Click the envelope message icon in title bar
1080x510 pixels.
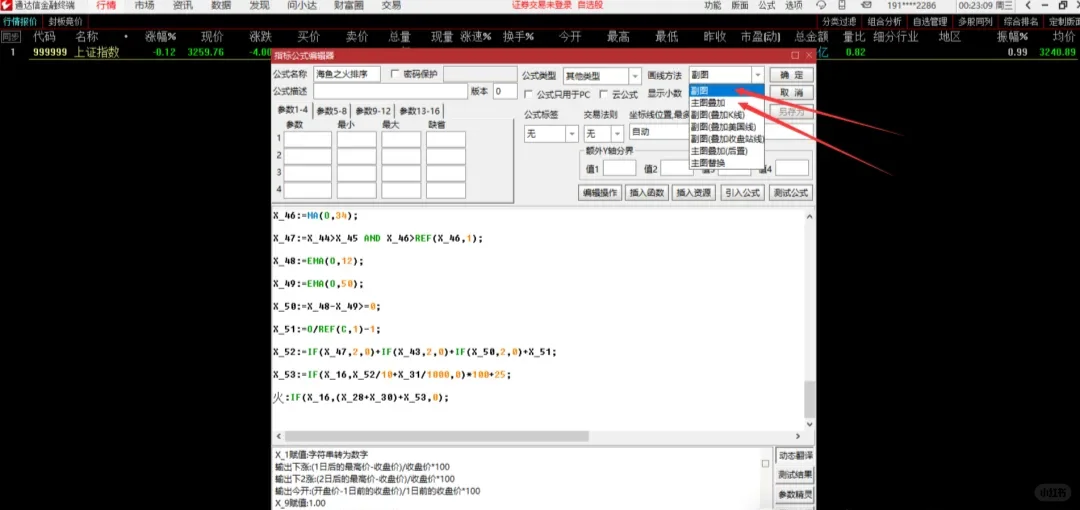866,6
